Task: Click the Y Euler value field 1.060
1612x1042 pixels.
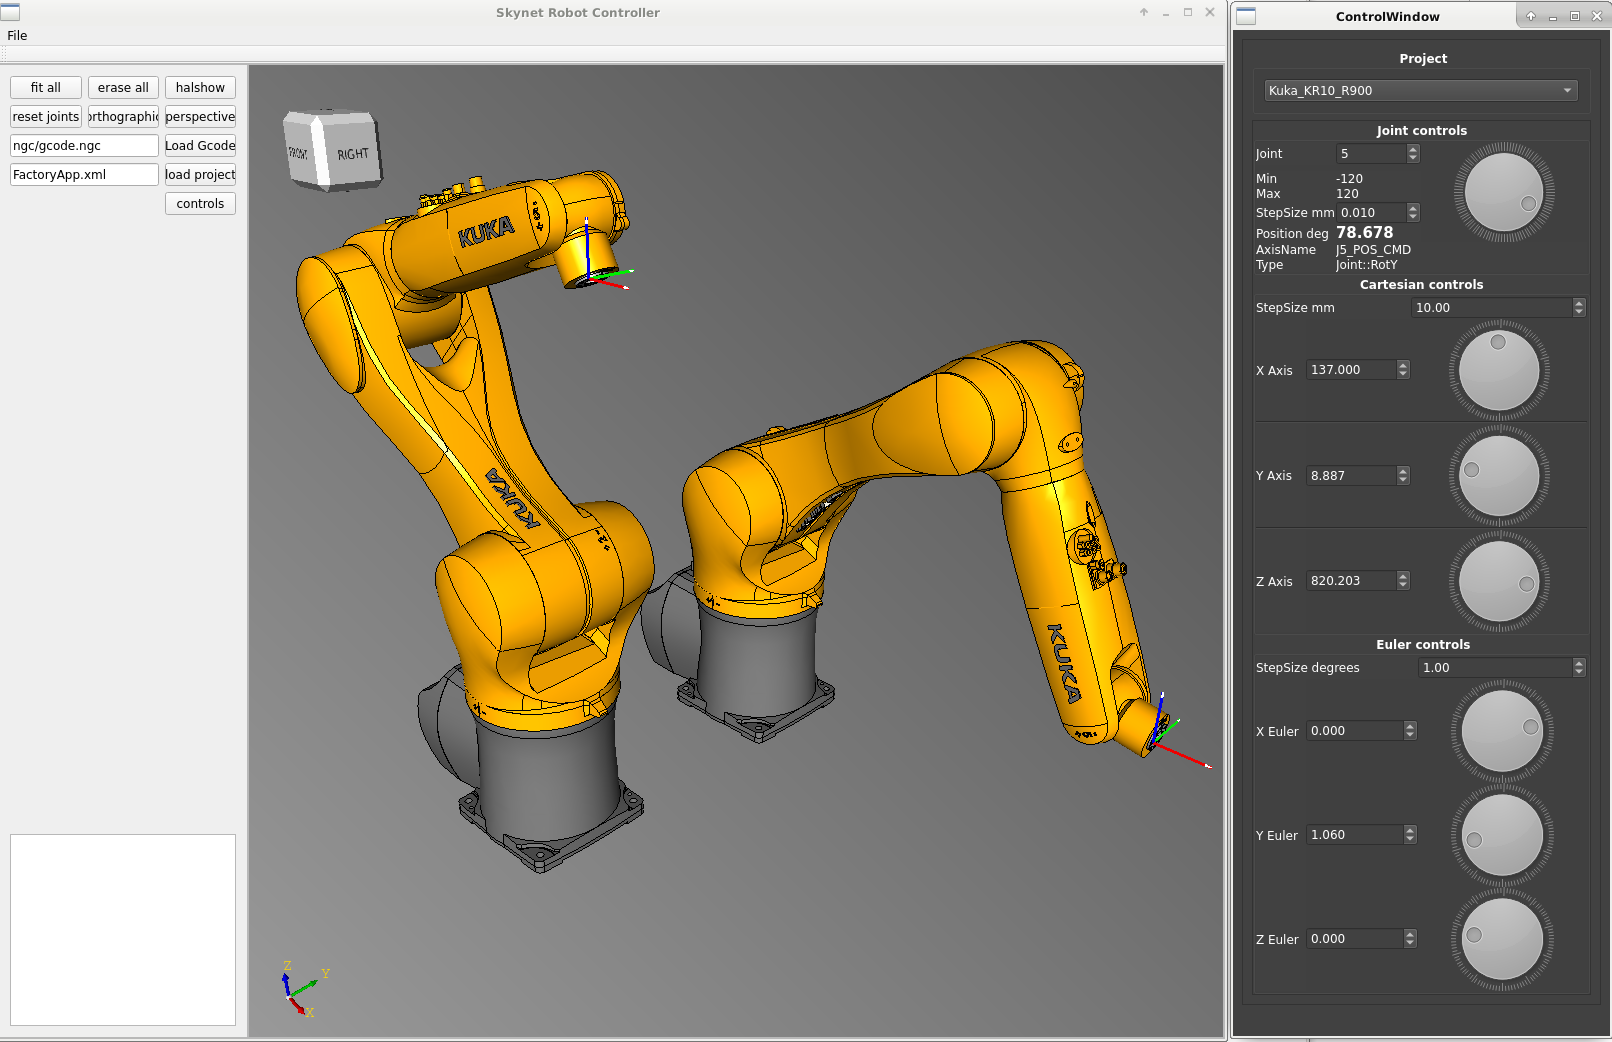Action: click(x=1355, y=835)
